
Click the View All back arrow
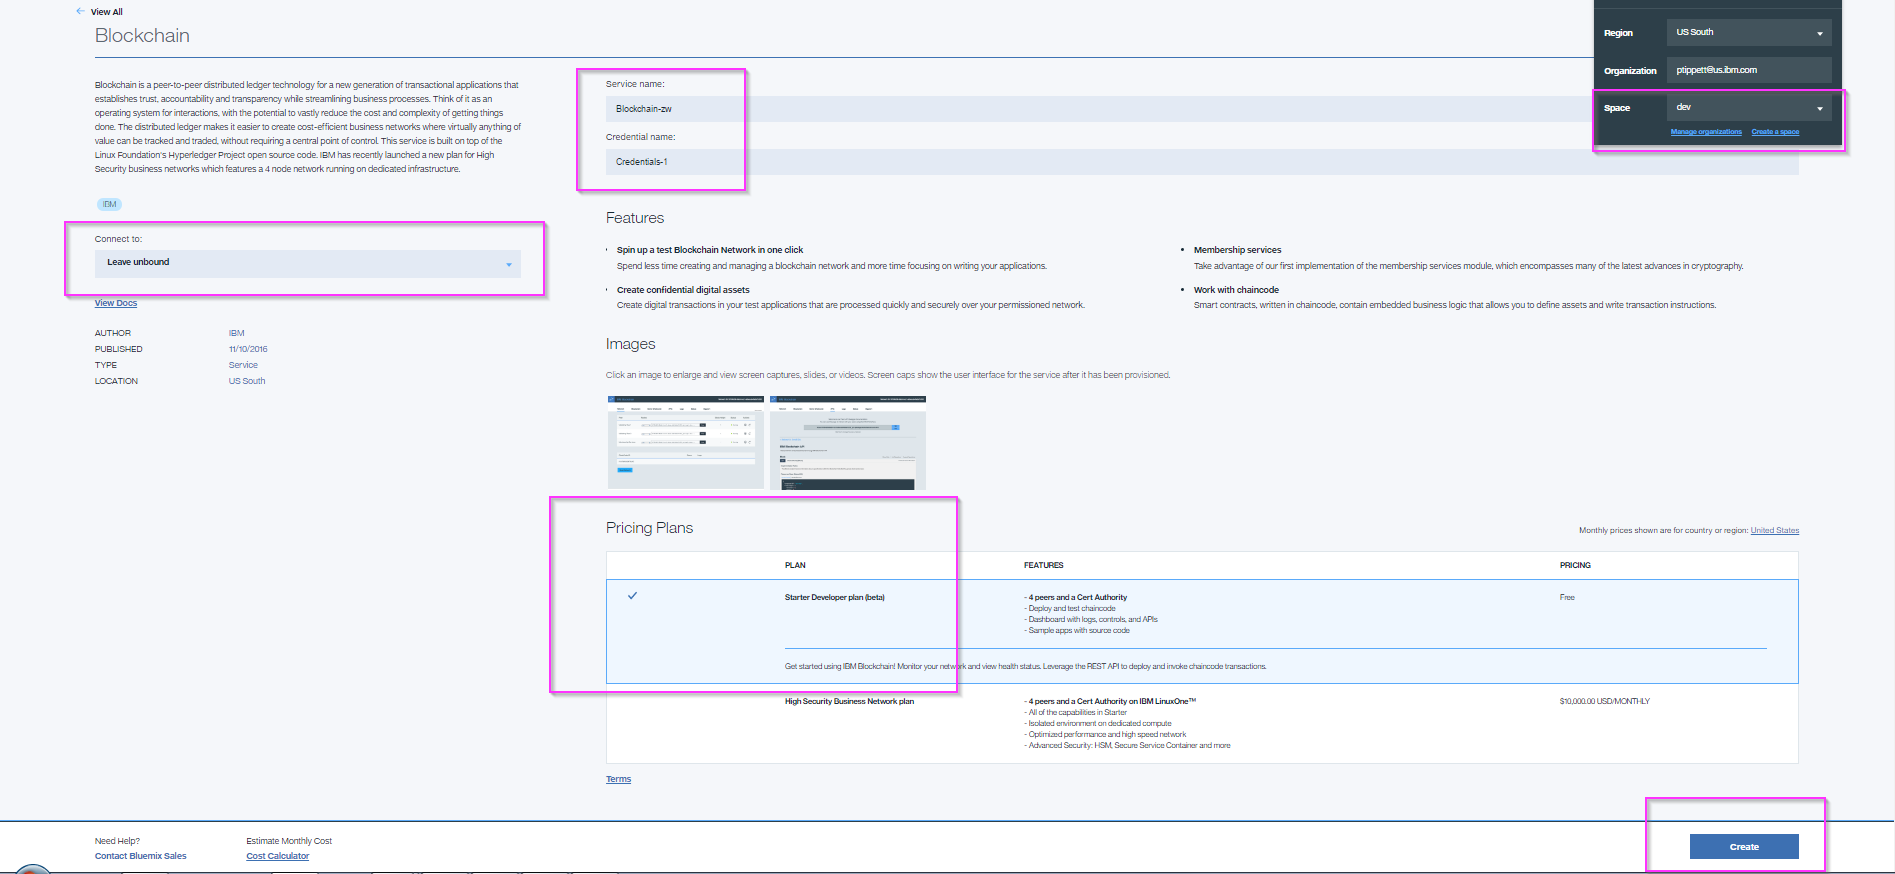coord(80,11)
